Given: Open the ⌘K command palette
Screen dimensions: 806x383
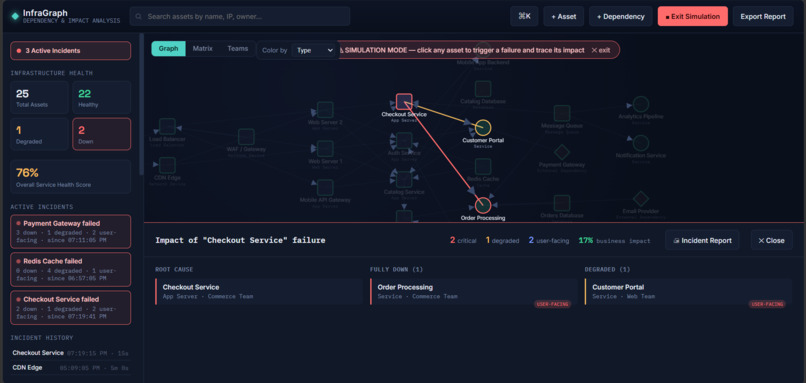Looking at the screenshot, I should click(524, 16).
